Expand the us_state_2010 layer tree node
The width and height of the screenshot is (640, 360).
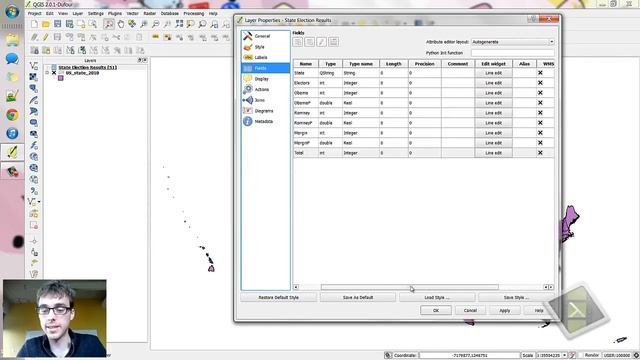(47, 73)
